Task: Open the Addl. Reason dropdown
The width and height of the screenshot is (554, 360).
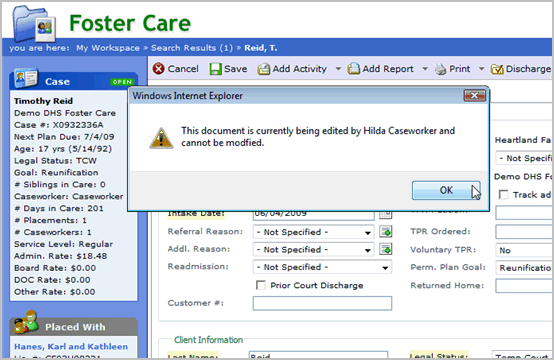Action: (x=313, y=249)
